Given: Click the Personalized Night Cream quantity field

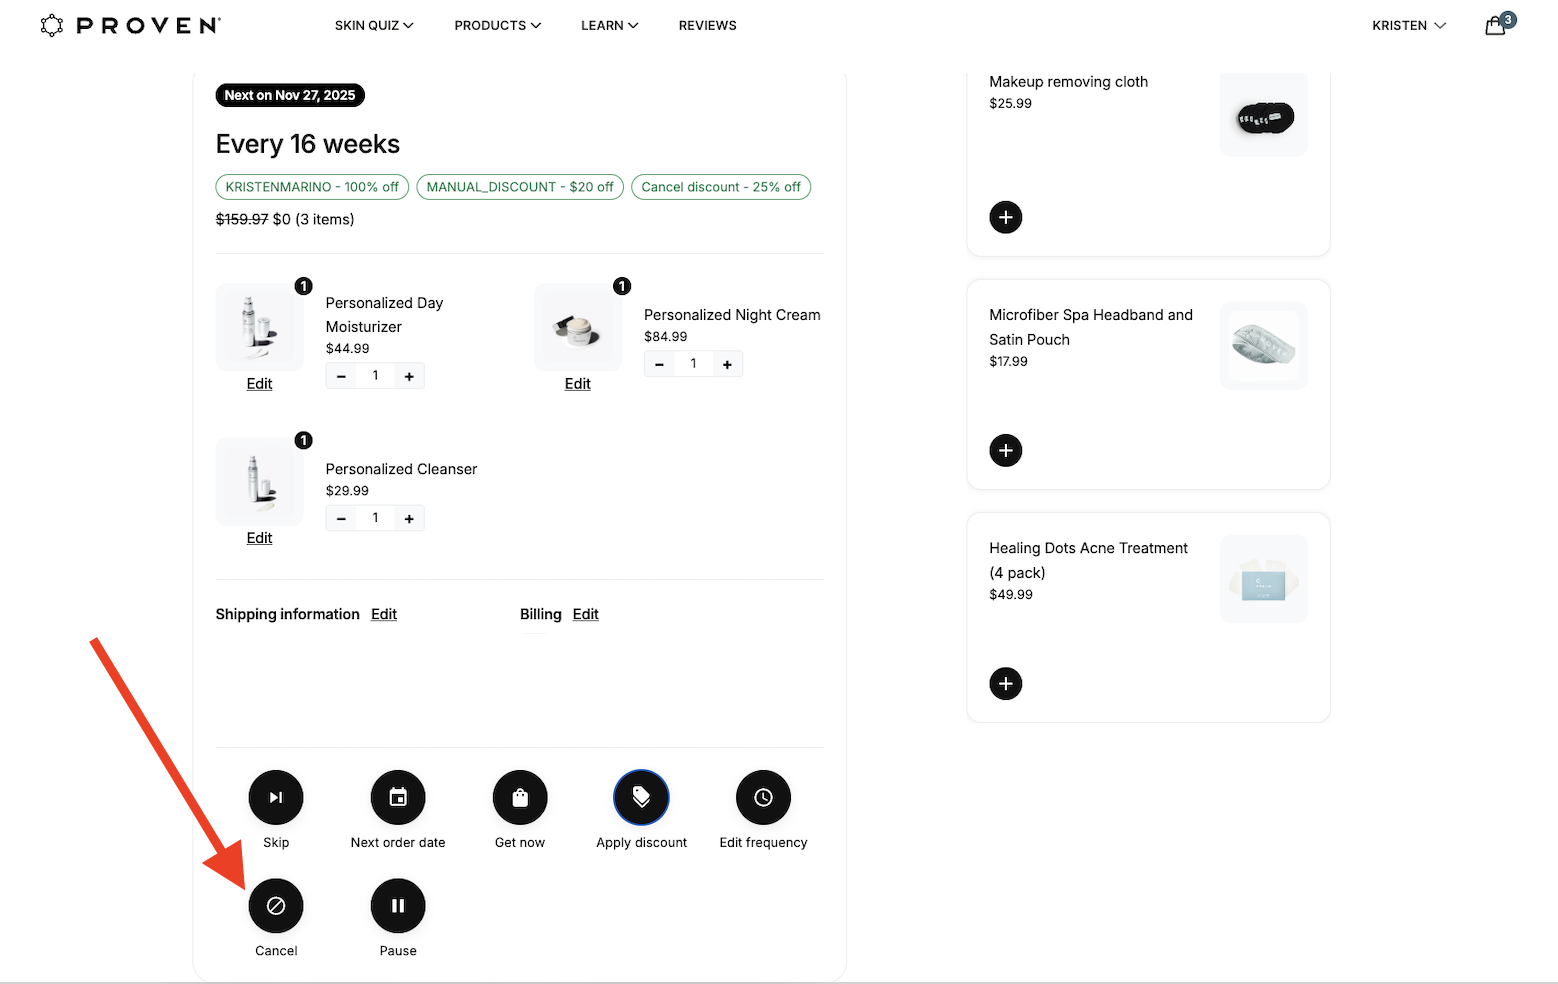Looking at the screenshot, I should click(x=693, y=364).
